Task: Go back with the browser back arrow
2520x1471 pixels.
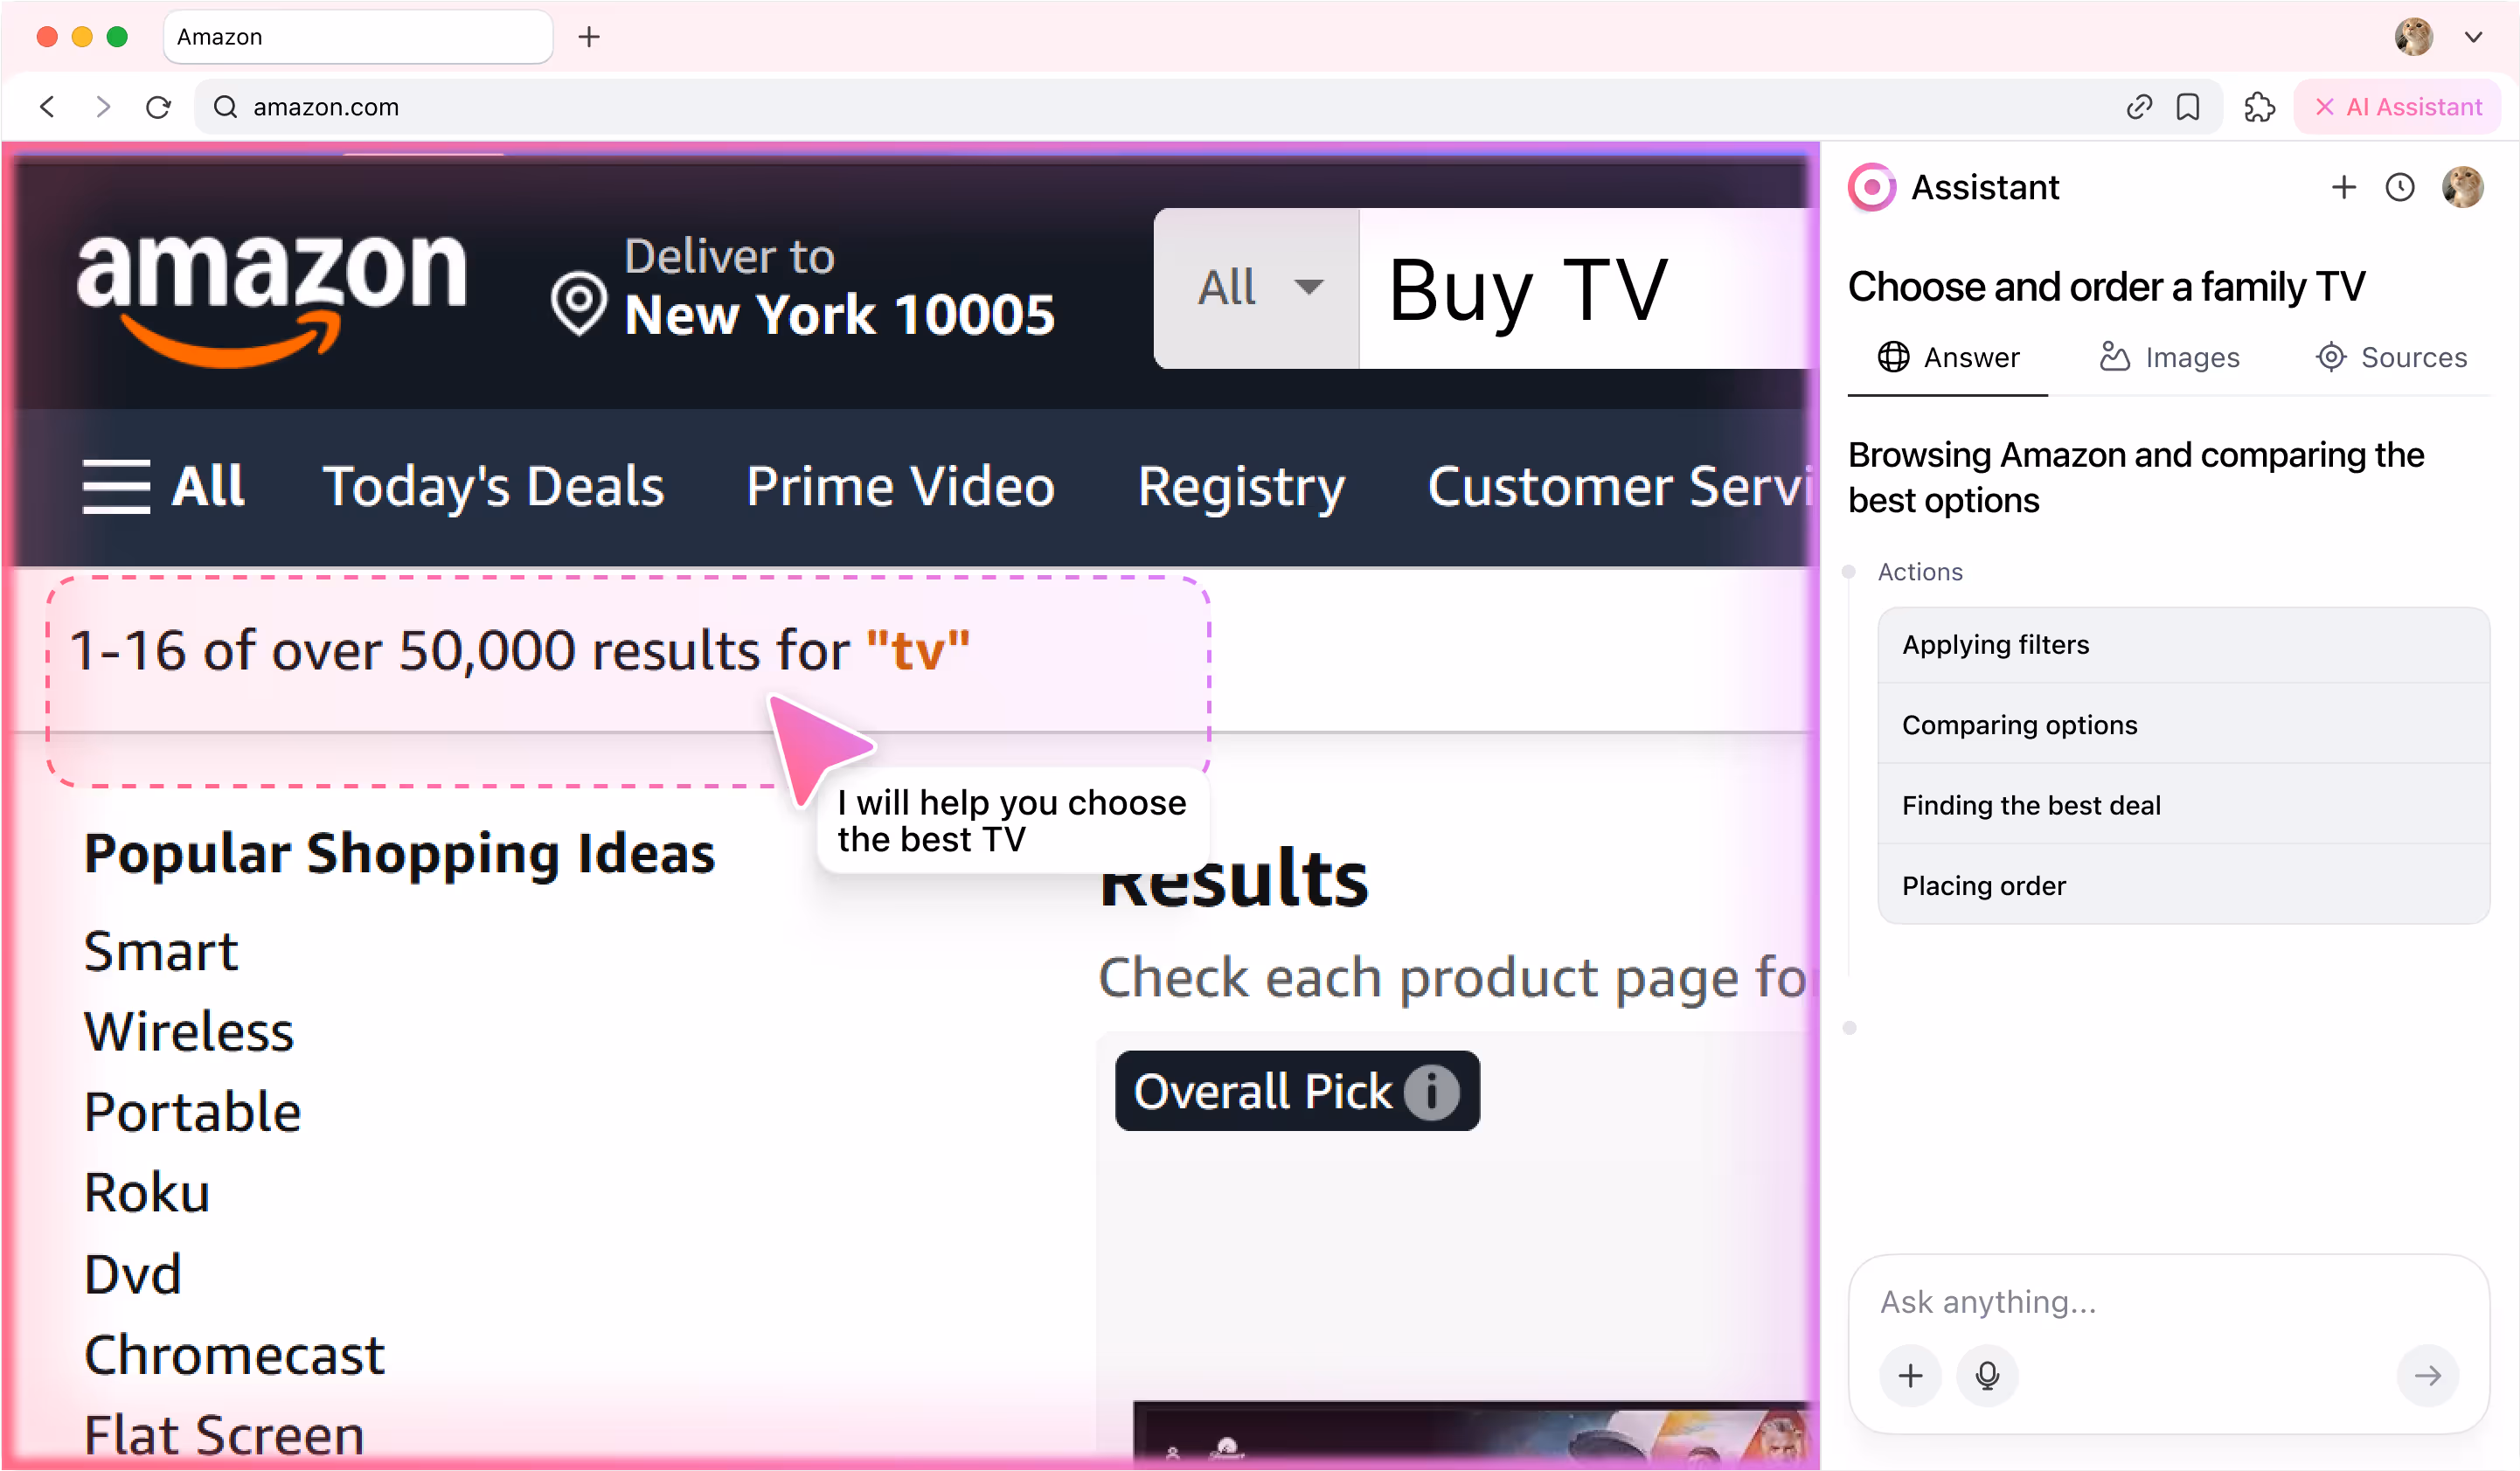Action: 47,107
